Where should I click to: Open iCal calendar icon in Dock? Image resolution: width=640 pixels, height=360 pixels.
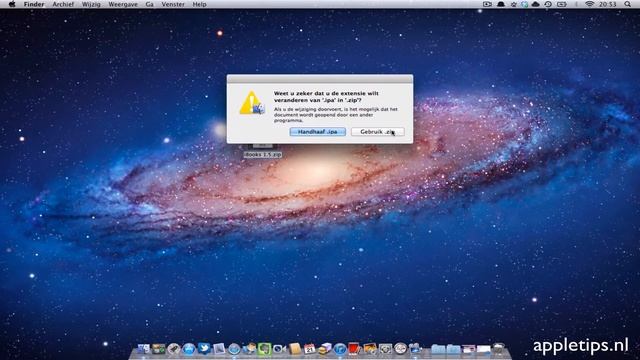click(x=310, y=349)
